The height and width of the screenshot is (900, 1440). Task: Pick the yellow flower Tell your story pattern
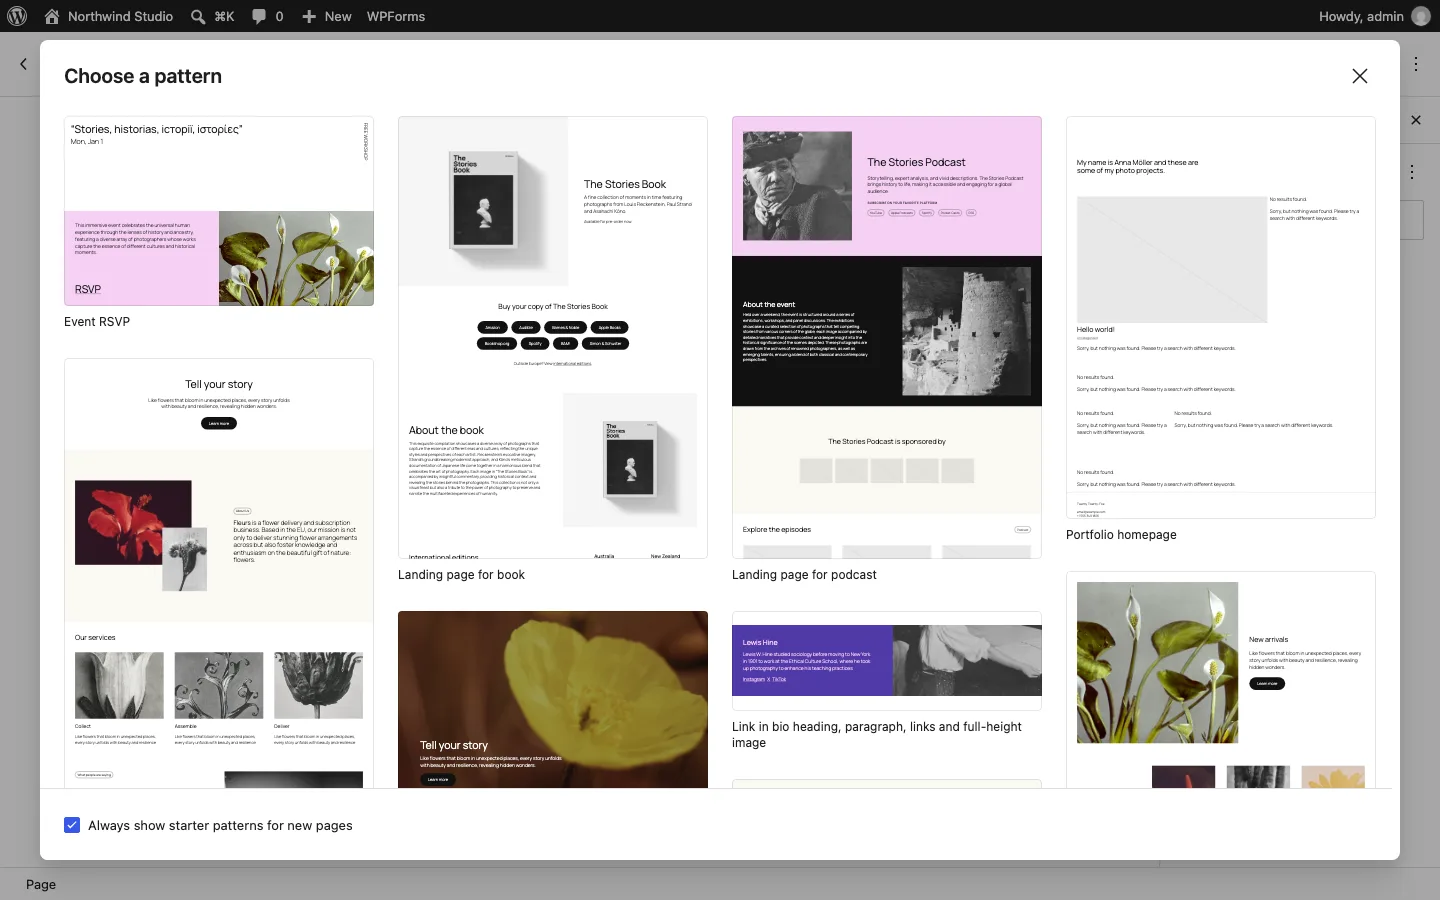coord(553,699)
